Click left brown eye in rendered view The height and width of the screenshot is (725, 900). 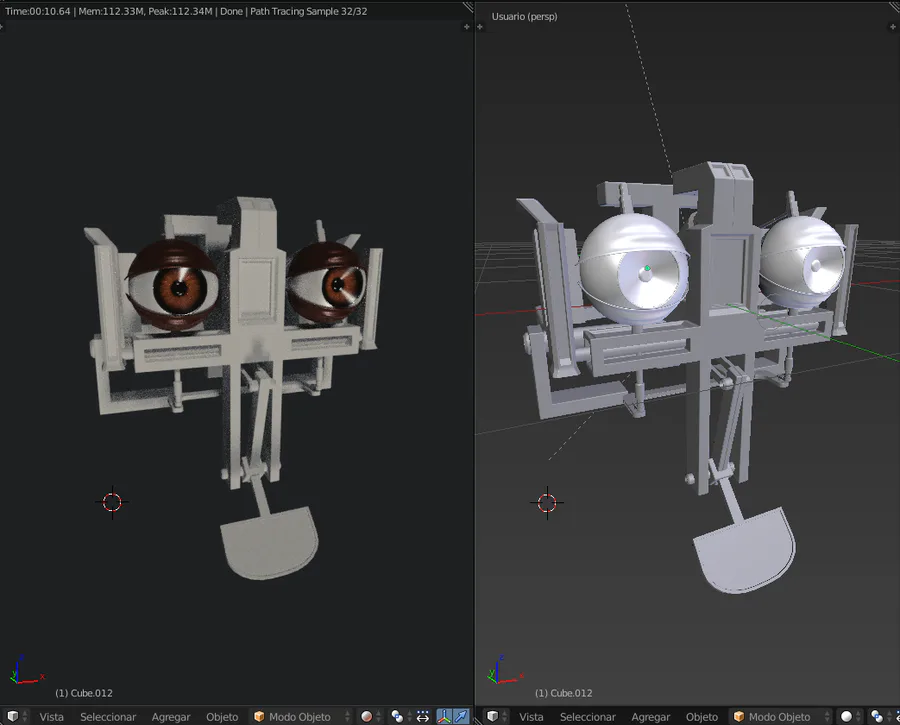(x=173, y=285)
